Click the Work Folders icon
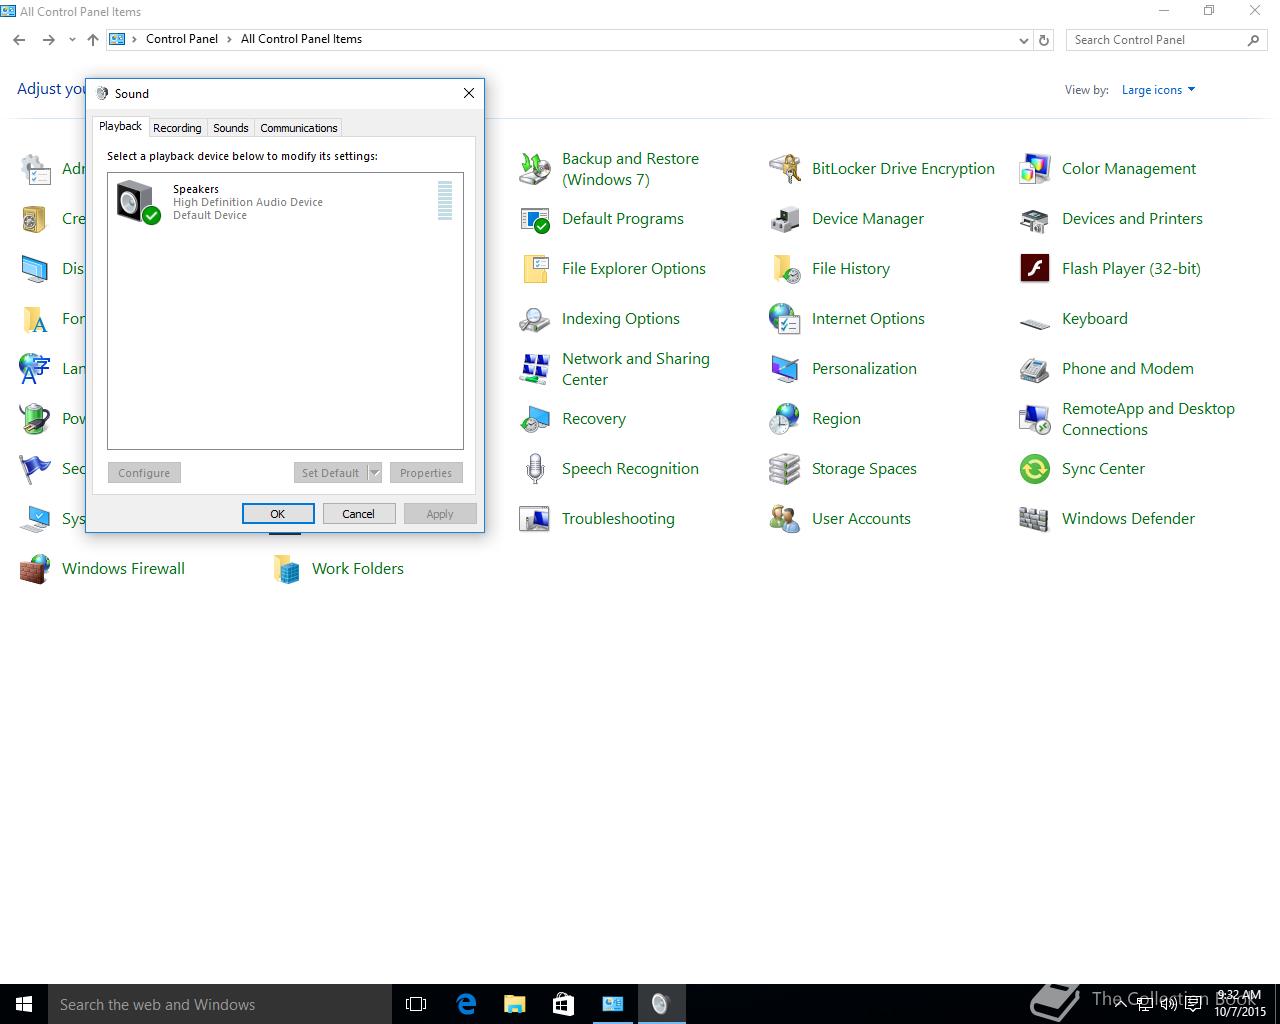This screenshot has height=1024, width=1280. pos(287,569)
